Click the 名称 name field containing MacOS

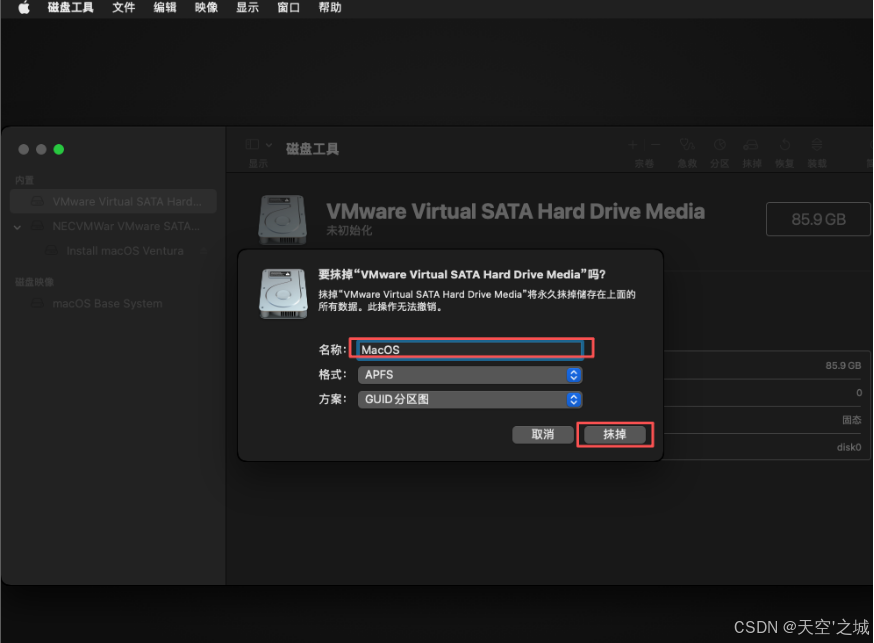click(470, 349)
